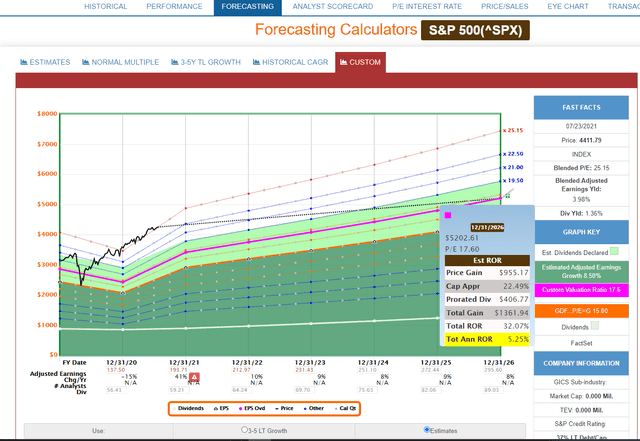640x441 pixels.
Task: Toggle the EPS legend item
Action: point(222,408)
